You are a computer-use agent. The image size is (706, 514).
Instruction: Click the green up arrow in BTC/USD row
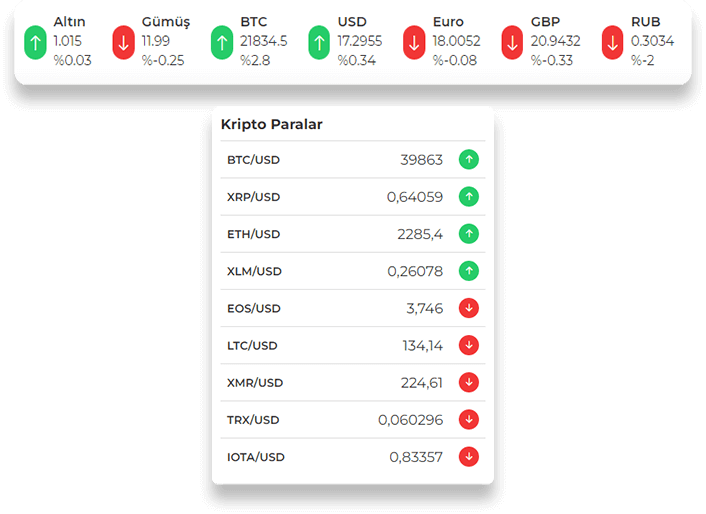(x=468, y=160)
